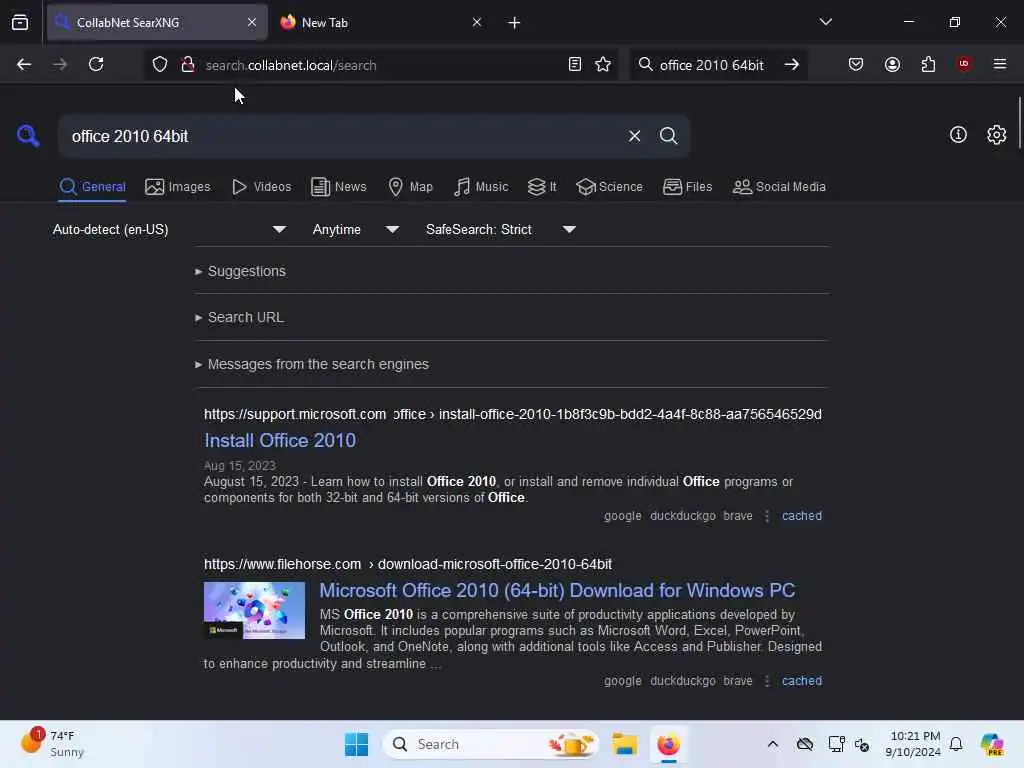Viewport: 1024px width, 768px height.
Task: Switch to Files category
Action: pos(687,187)
